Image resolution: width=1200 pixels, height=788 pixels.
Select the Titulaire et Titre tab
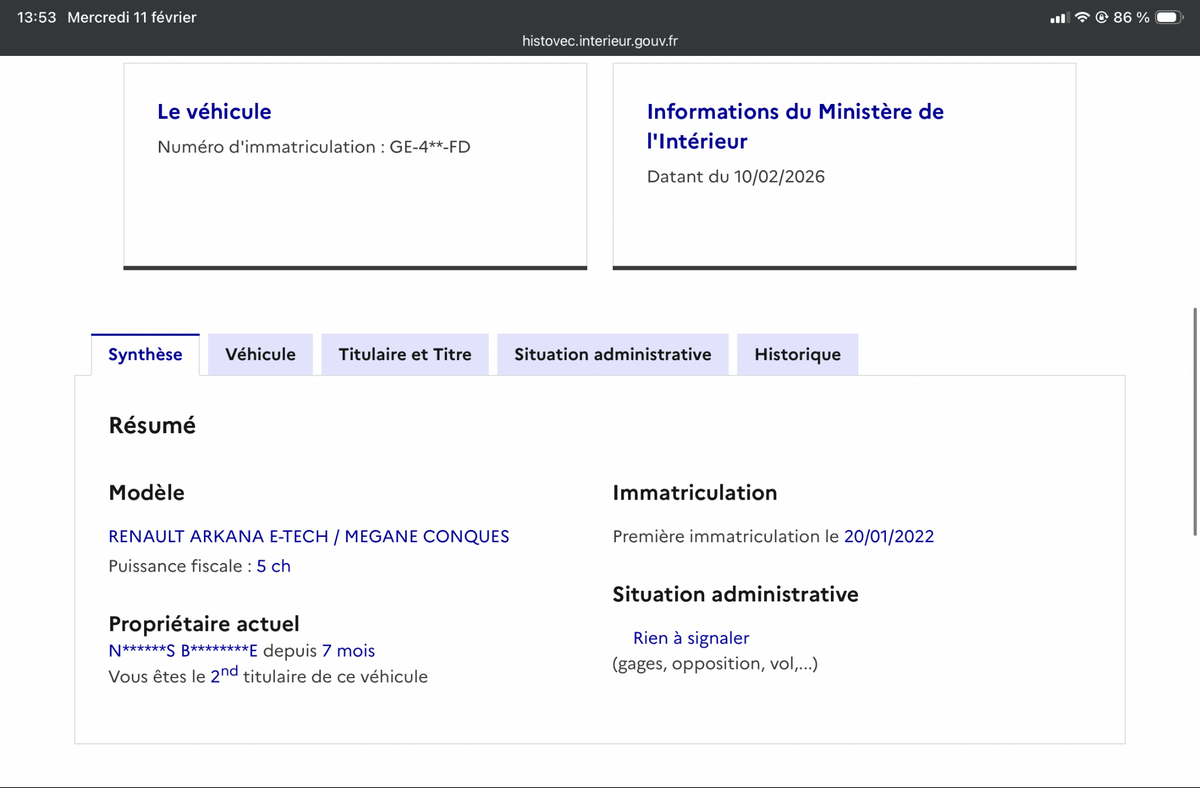click(405, 355)
